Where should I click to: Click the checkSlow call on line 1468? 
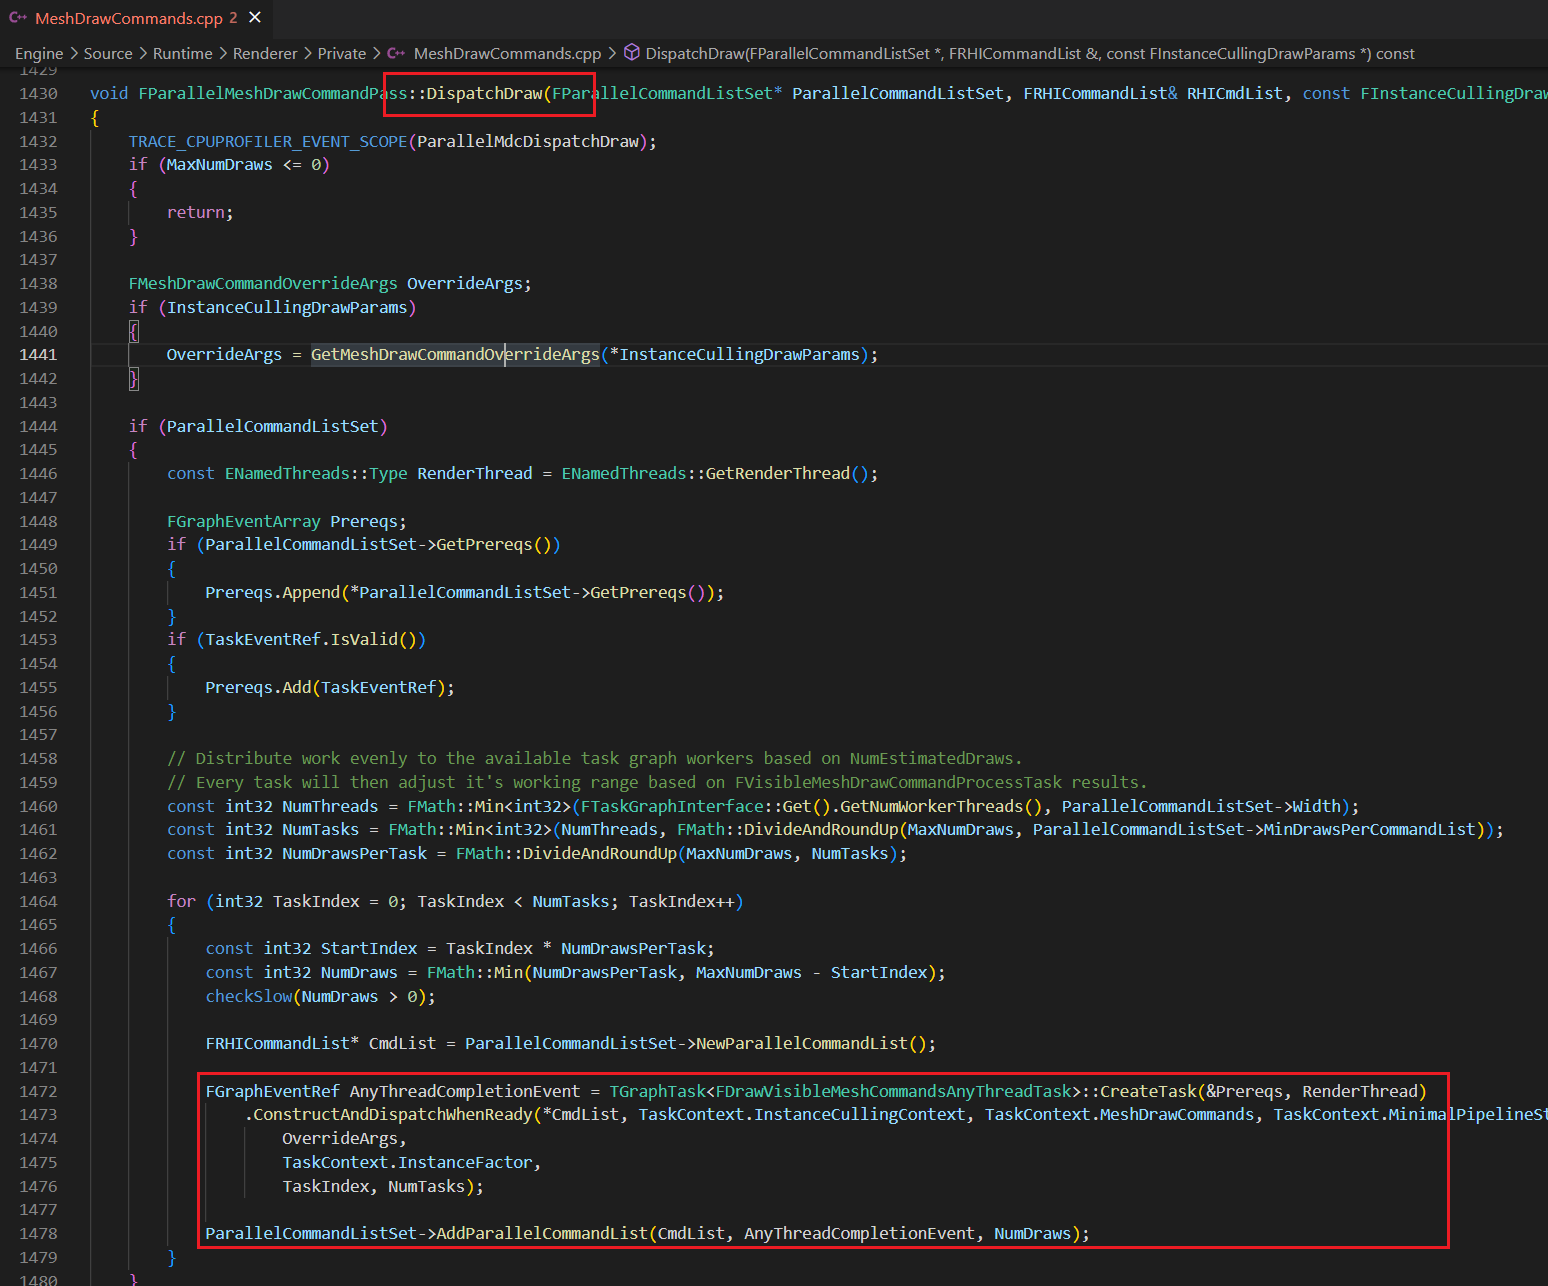click(249, 997)
